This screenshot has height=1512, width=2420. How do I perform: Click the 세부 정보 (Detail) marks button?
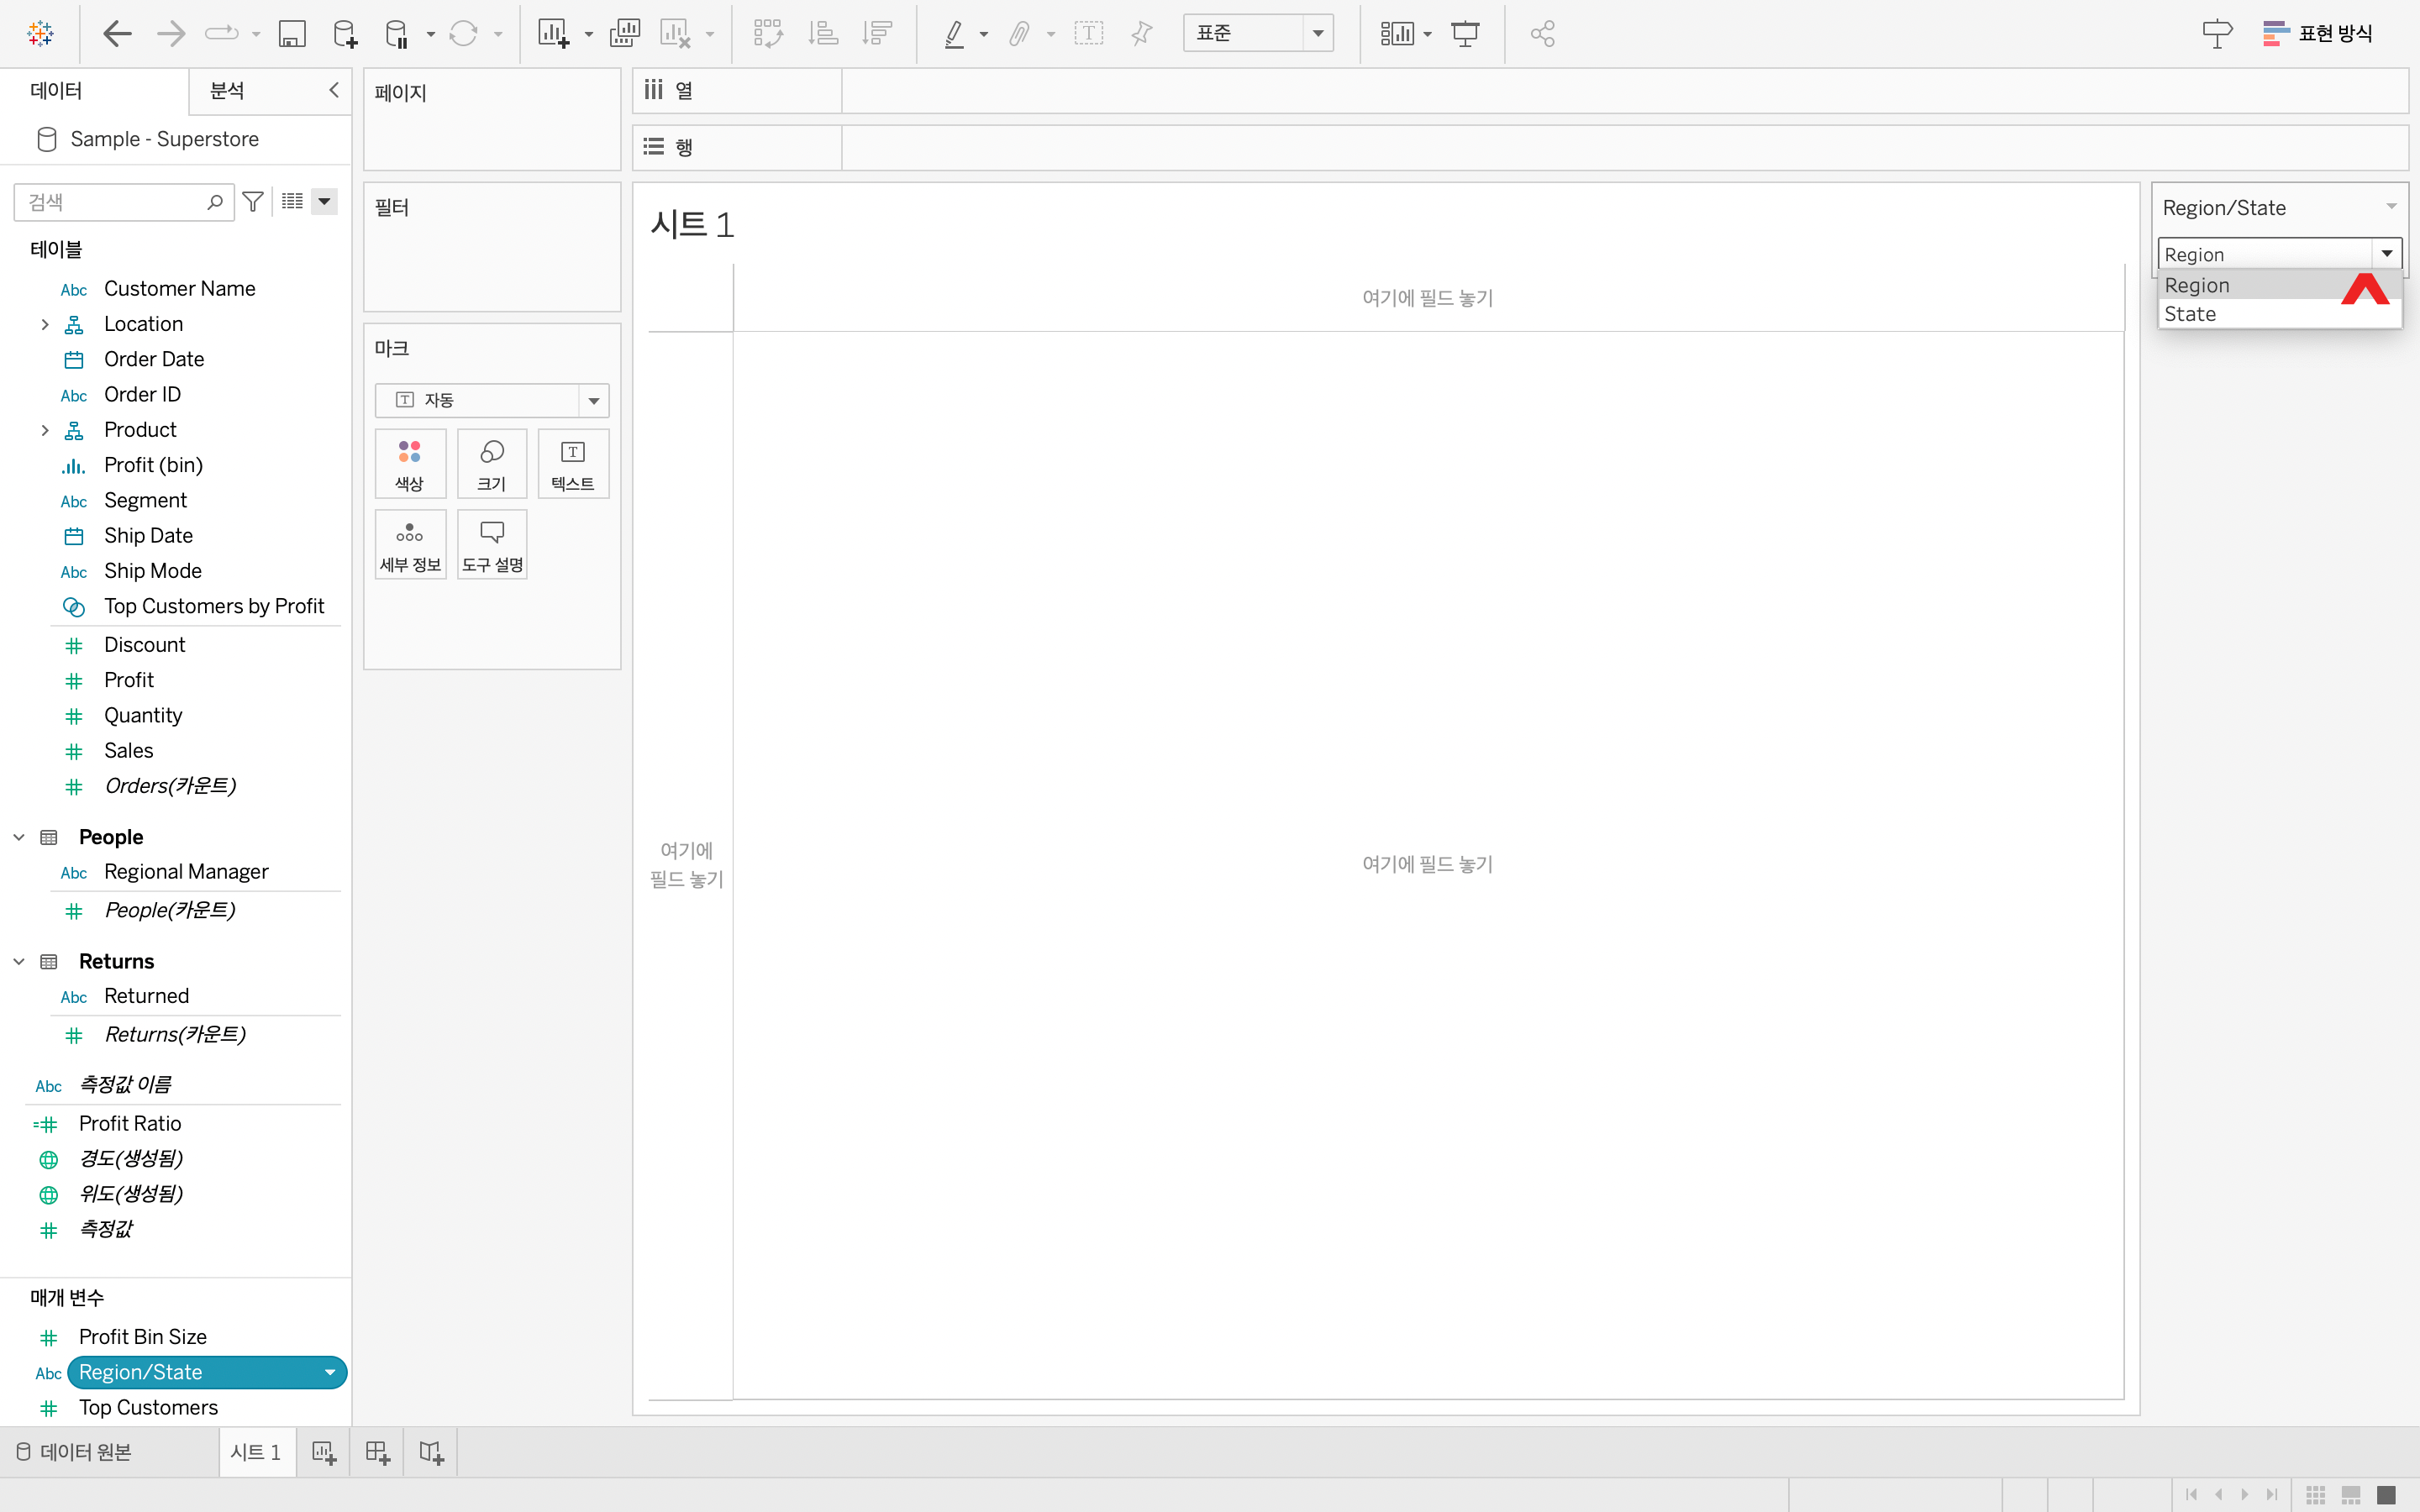coord(410,545)
